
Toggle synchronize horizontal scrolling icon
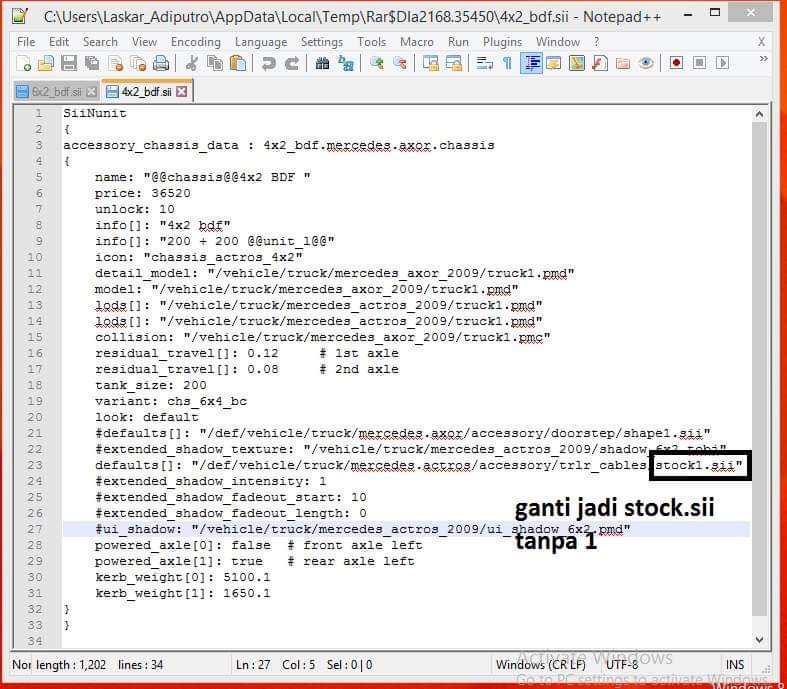point(454,63)
